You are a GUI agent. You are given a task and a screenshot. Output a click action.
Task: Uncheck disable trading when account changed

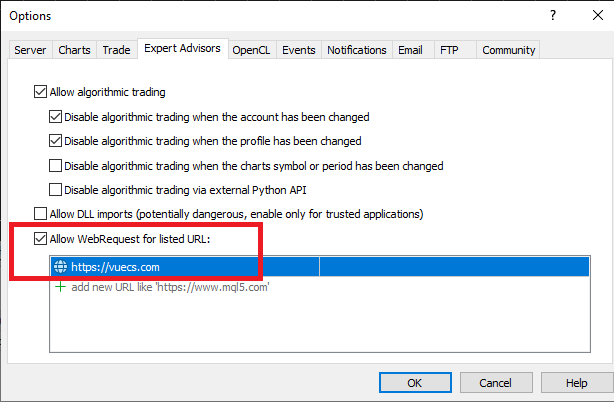pos(55,117)
